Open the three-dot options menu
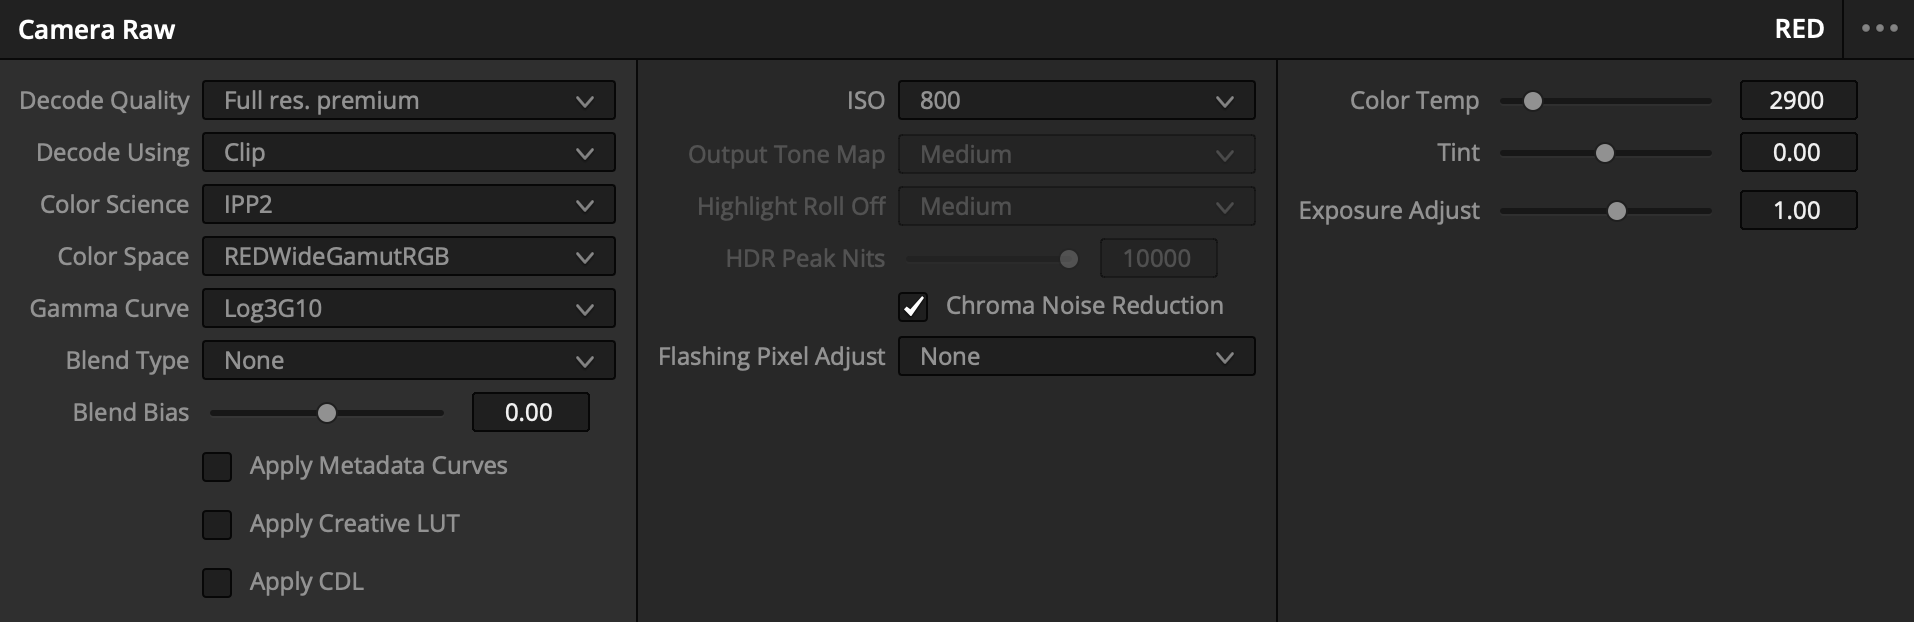Screen dimensions: 1914x622 [1879, 29]
